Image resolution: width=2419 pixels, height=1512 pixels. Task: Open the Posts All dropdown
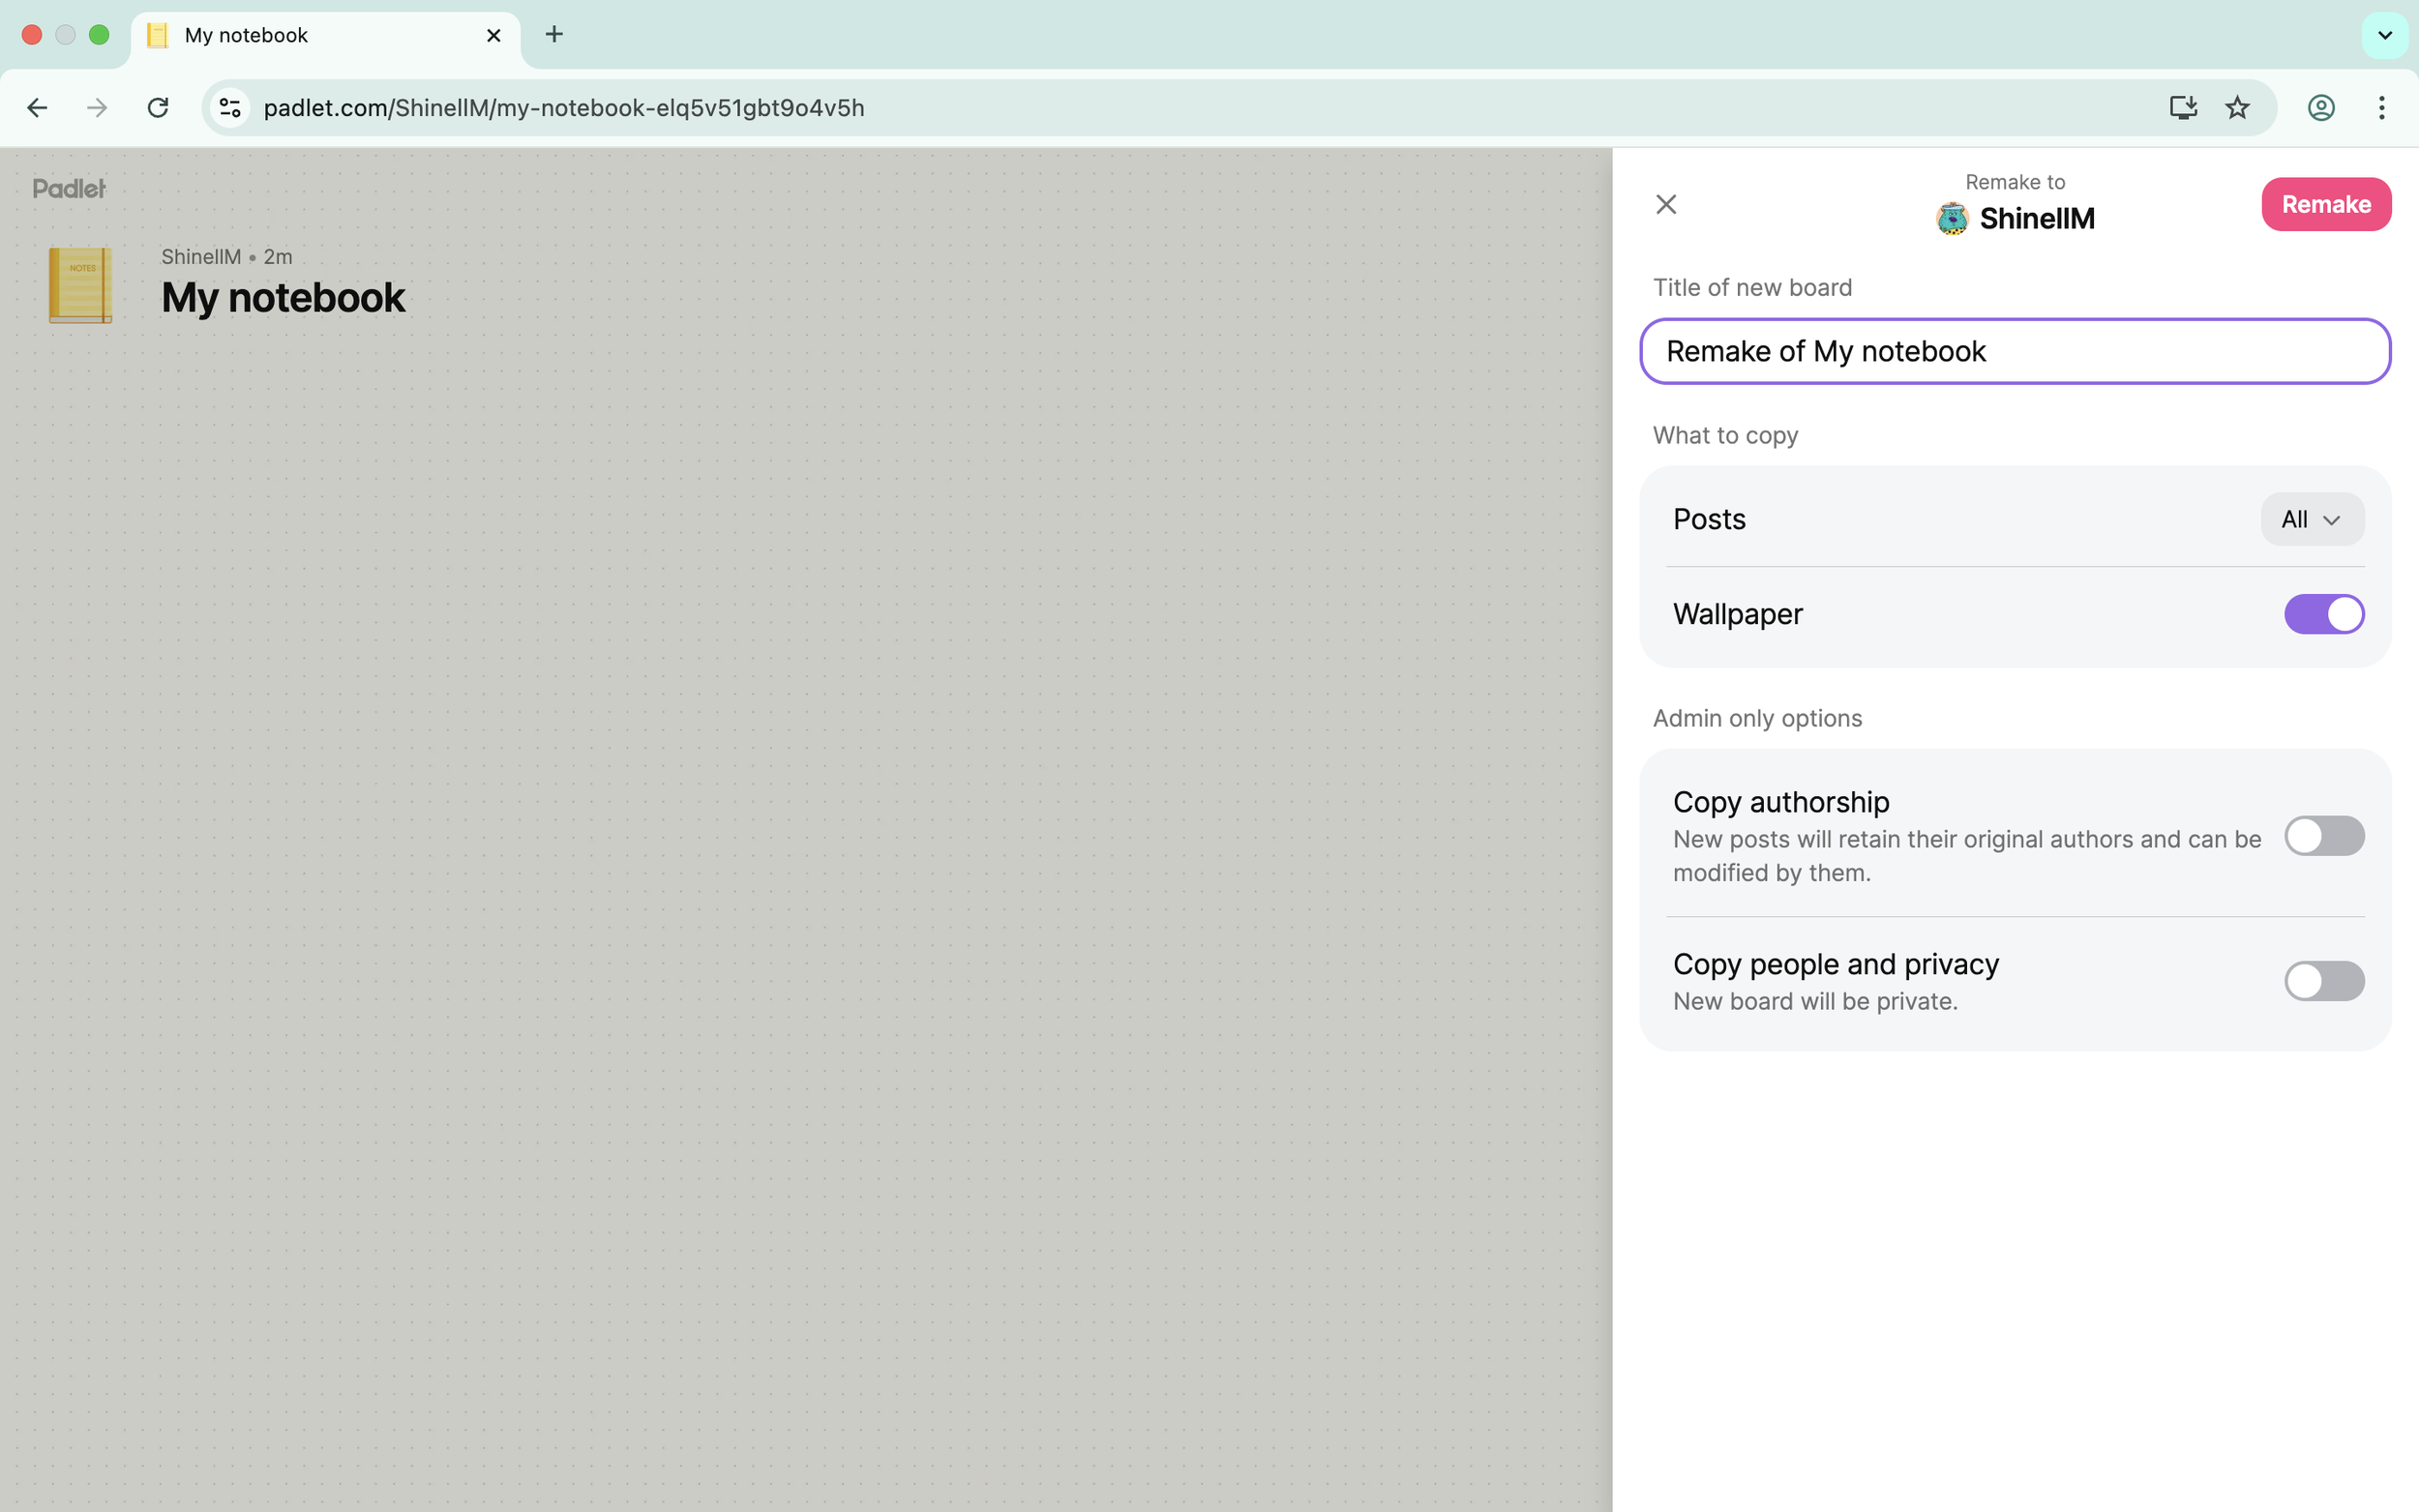point(2311,520)
